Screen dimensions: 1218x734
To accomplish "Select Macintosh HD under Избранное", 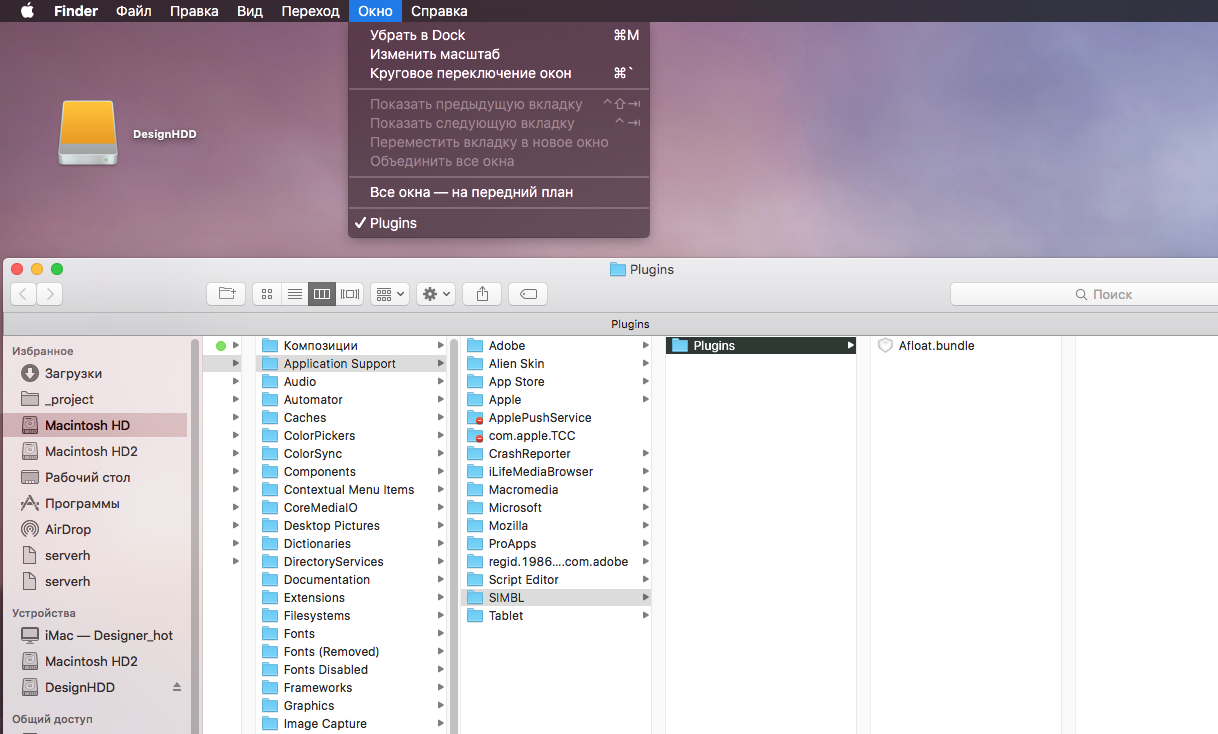I will pyautogui.click(x=87, y=425).
